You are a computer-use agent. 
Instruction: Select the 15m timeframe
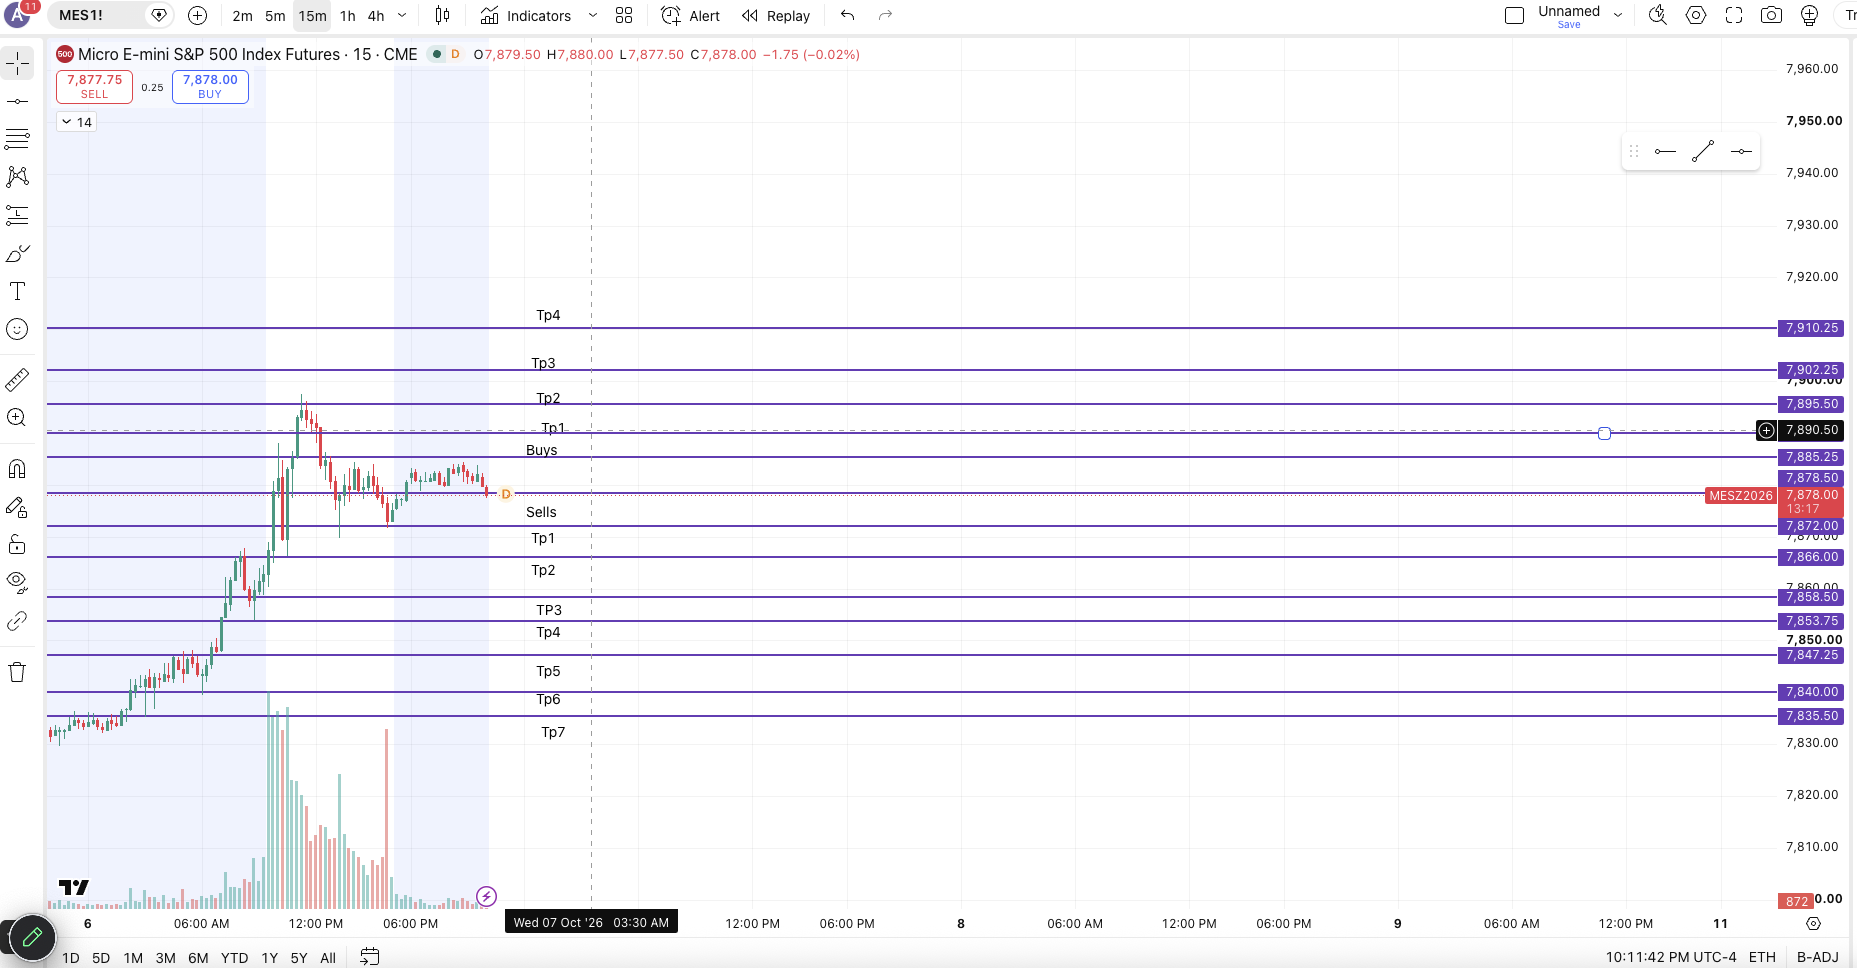(x=312, y=16)
